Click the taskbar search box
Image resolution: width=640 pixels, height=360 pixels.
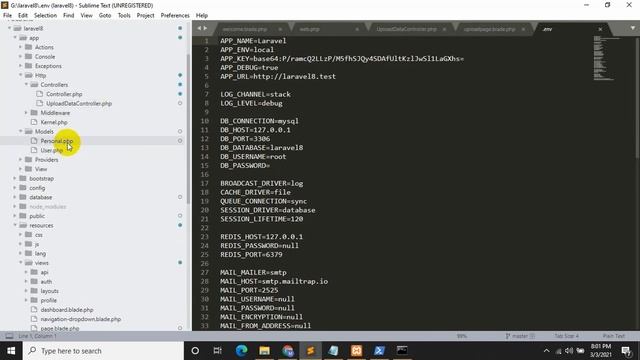(x=104, y=351)
